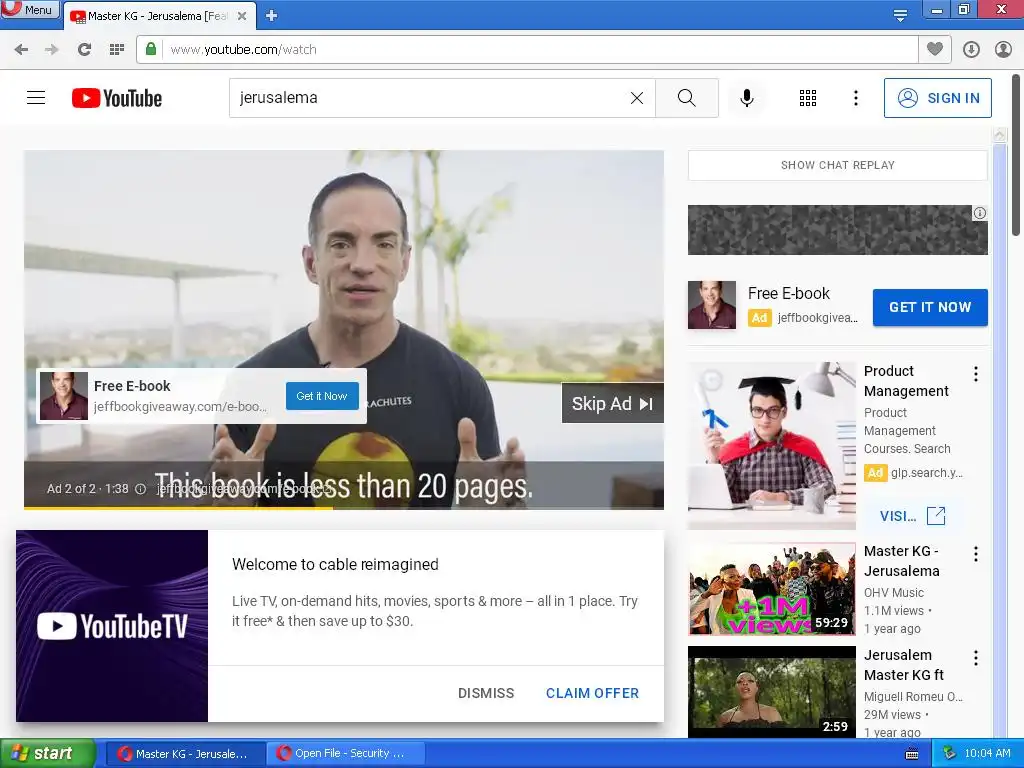Go to YouTube home via logo
Screen dimensions: 1024x768
pos(117,98)
